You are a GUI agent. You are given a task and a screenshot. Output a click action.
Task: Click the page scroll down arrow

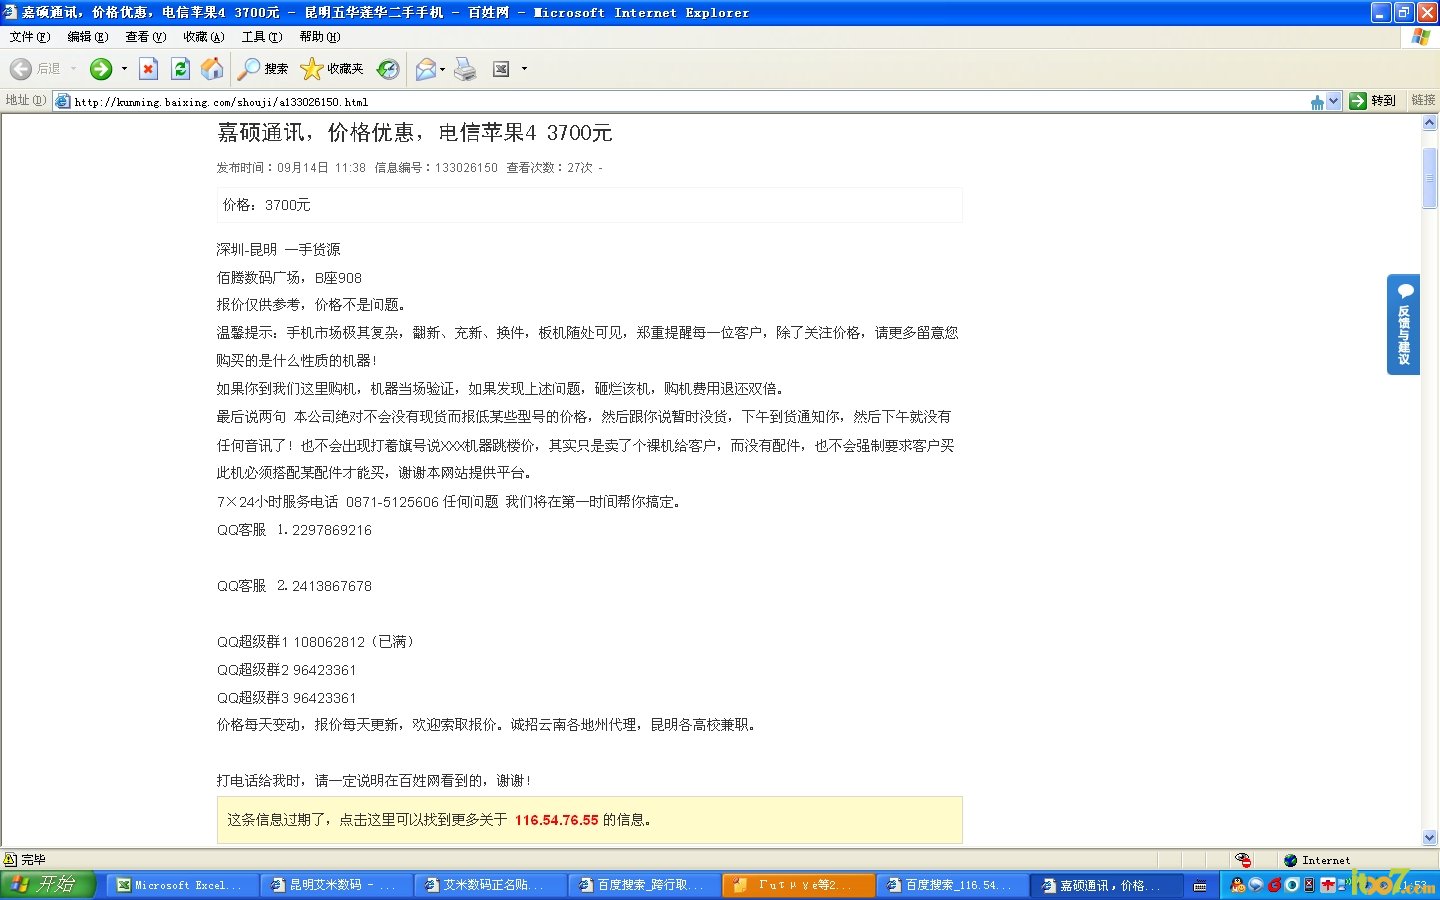point(1429,837)
